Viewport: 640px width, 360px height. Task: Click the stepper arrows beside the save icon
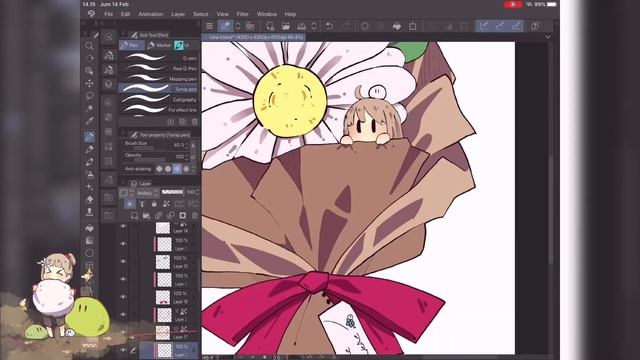pos(314,26)
